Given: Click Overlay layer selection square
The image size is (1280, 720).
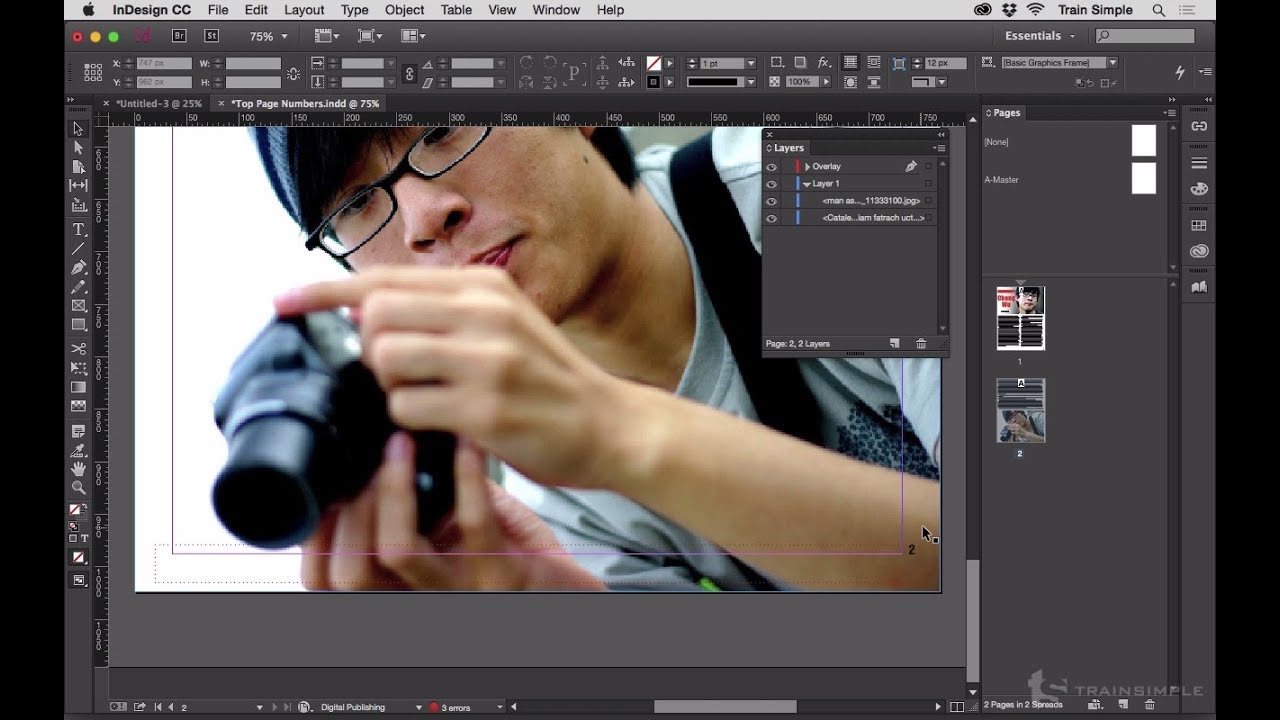Looking at the screenshot, I should [x=929, y=167].
